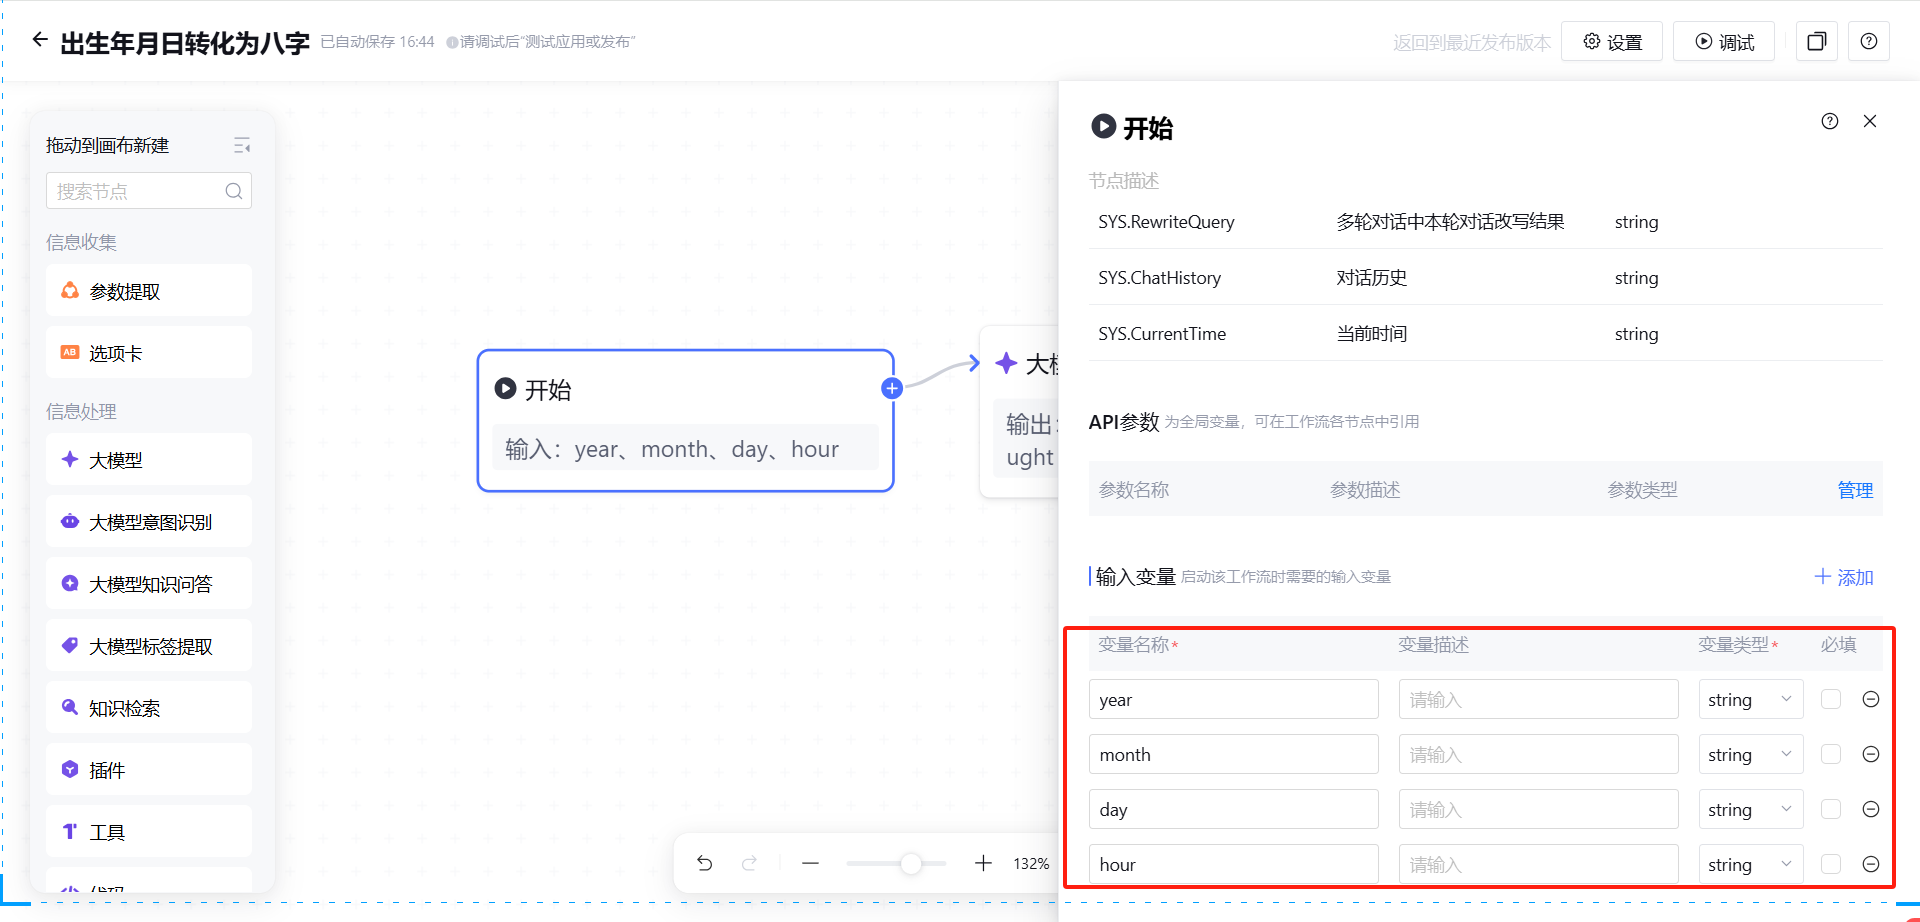Remove the year variable row
1920x922 pixels.
1871,699
